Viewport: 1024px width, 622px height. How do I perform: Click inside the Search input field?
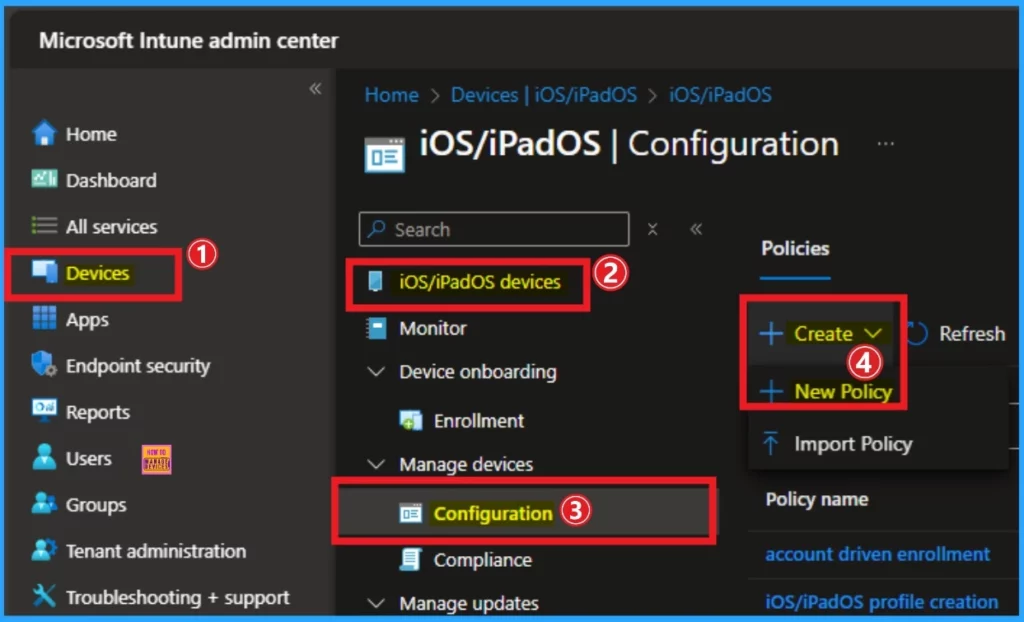click(494, 229)
